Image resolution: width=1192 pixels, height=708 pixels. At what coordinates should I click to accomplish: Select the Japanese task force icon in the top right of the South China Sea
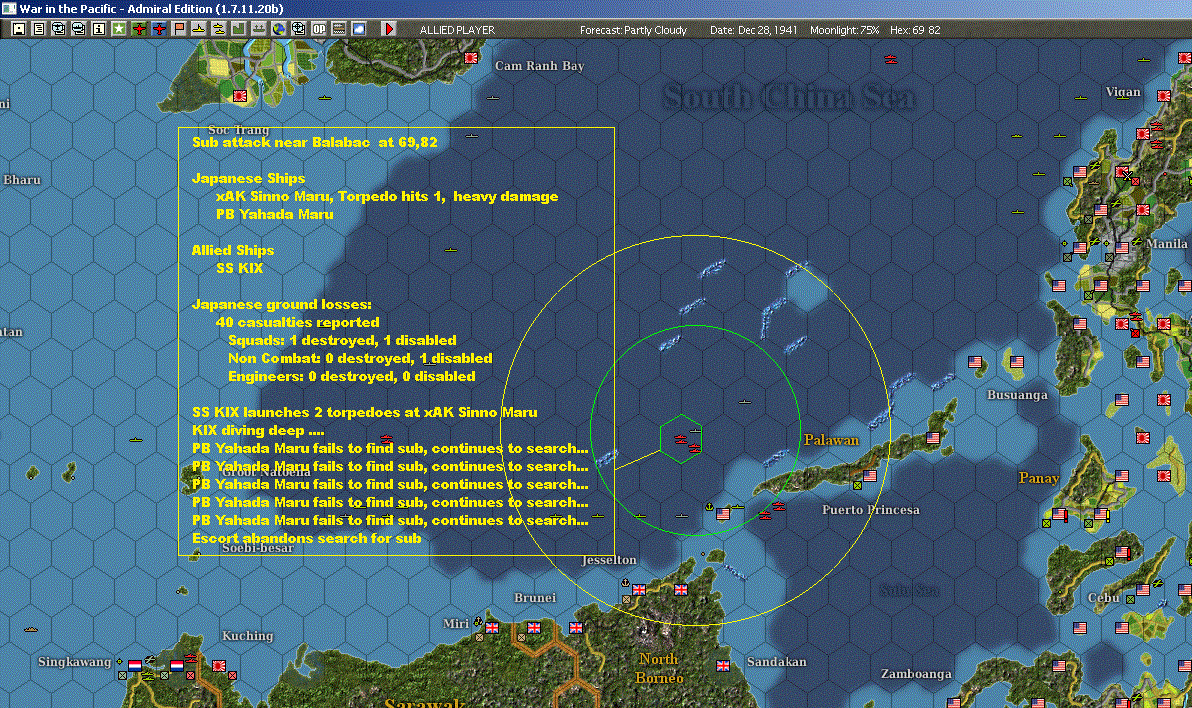pos(891,59)
